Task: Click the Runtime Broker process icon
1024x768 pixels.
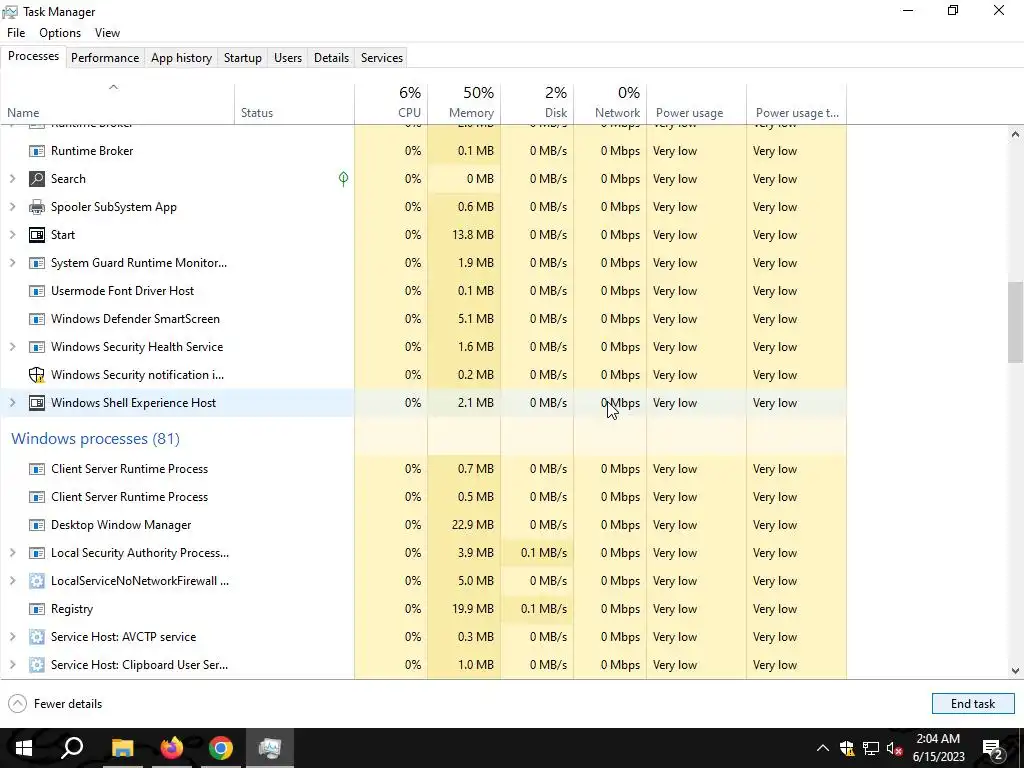Action: coord(37,151)
